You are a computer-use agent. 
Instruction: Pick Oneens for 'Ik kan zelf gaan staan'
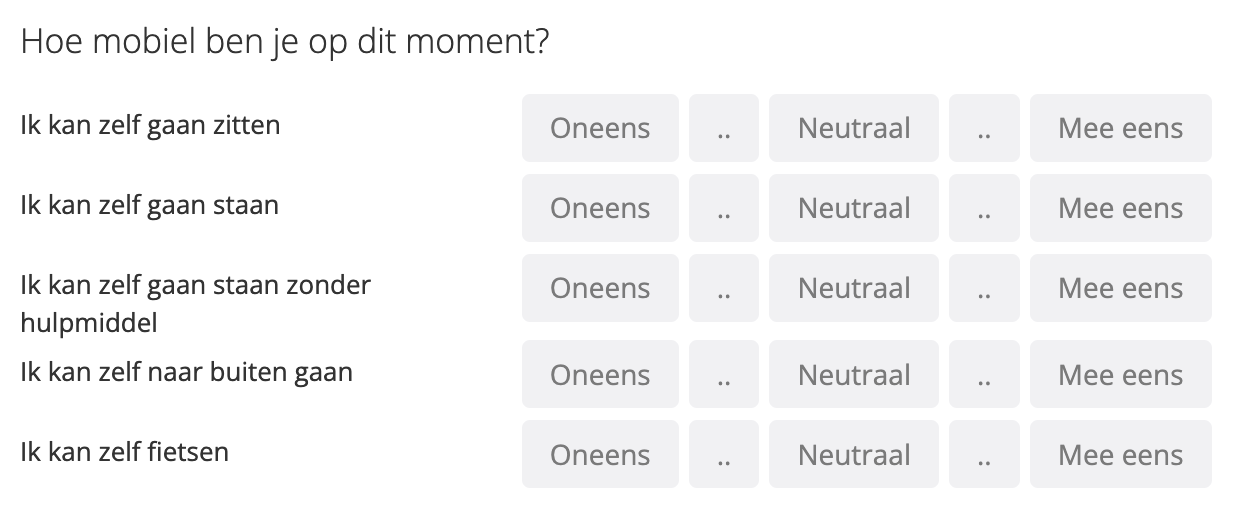(x=600, y=208)
